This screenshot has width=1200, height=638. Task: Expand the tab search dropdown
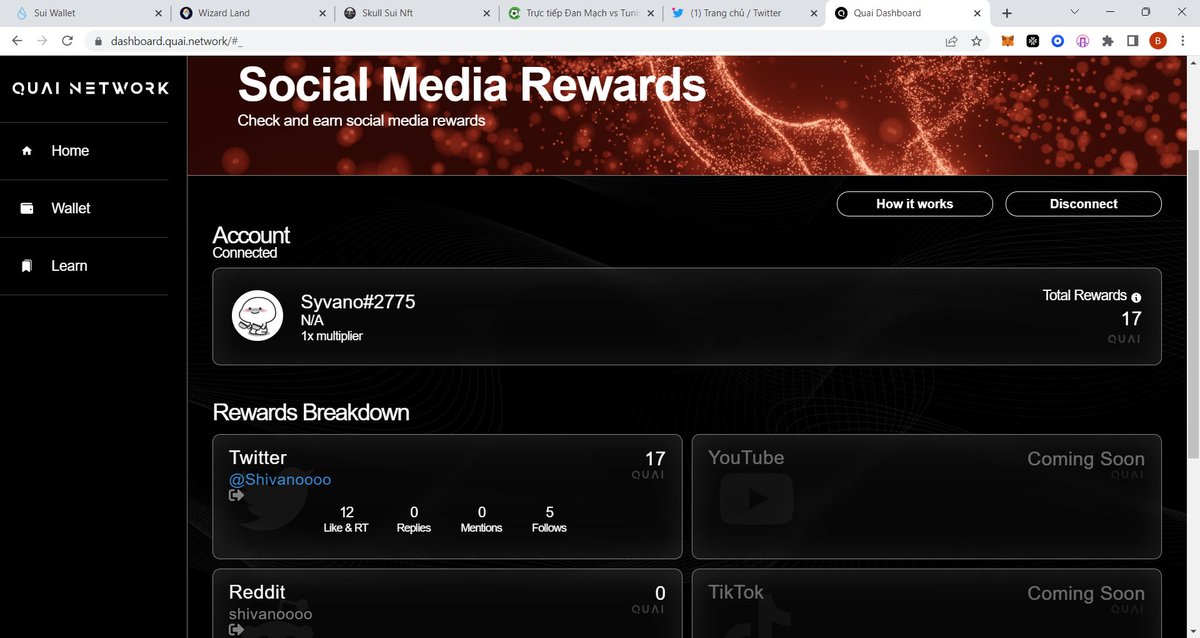point(1074,12)
